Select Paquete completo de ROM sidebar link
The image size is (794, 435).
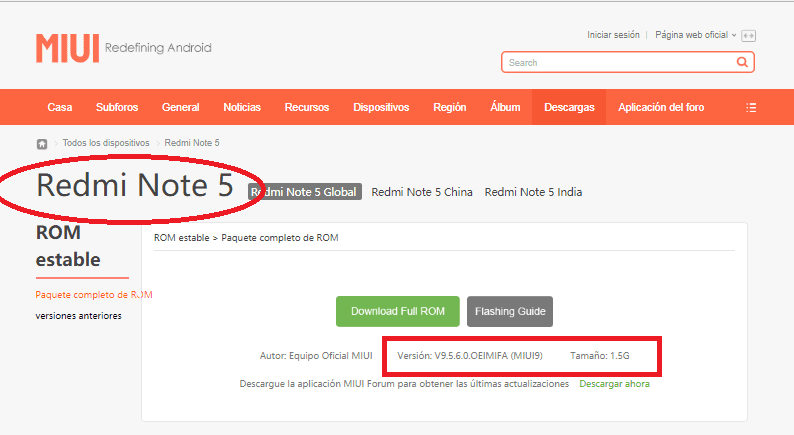(94, 295)
